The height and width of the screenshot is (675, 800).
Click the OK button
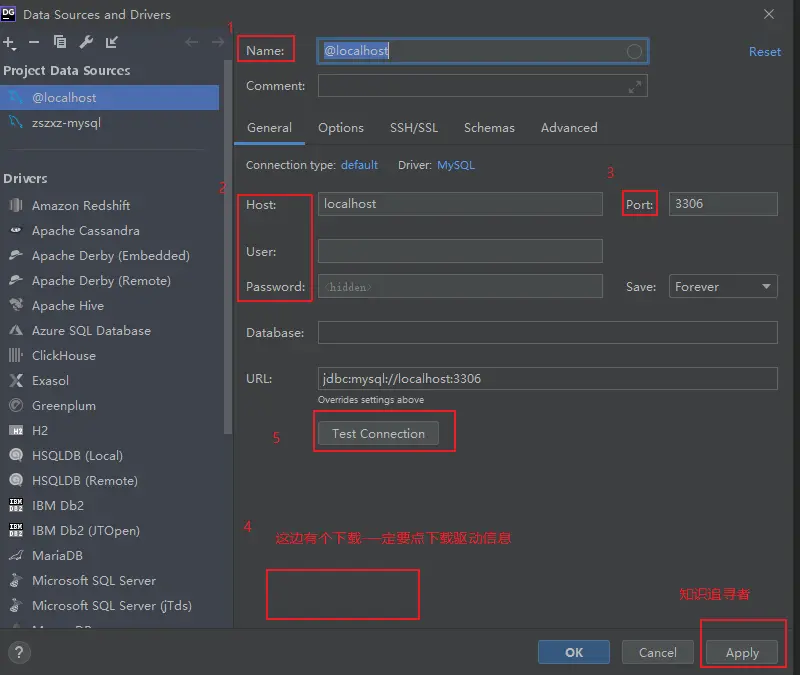click(573, 652)
